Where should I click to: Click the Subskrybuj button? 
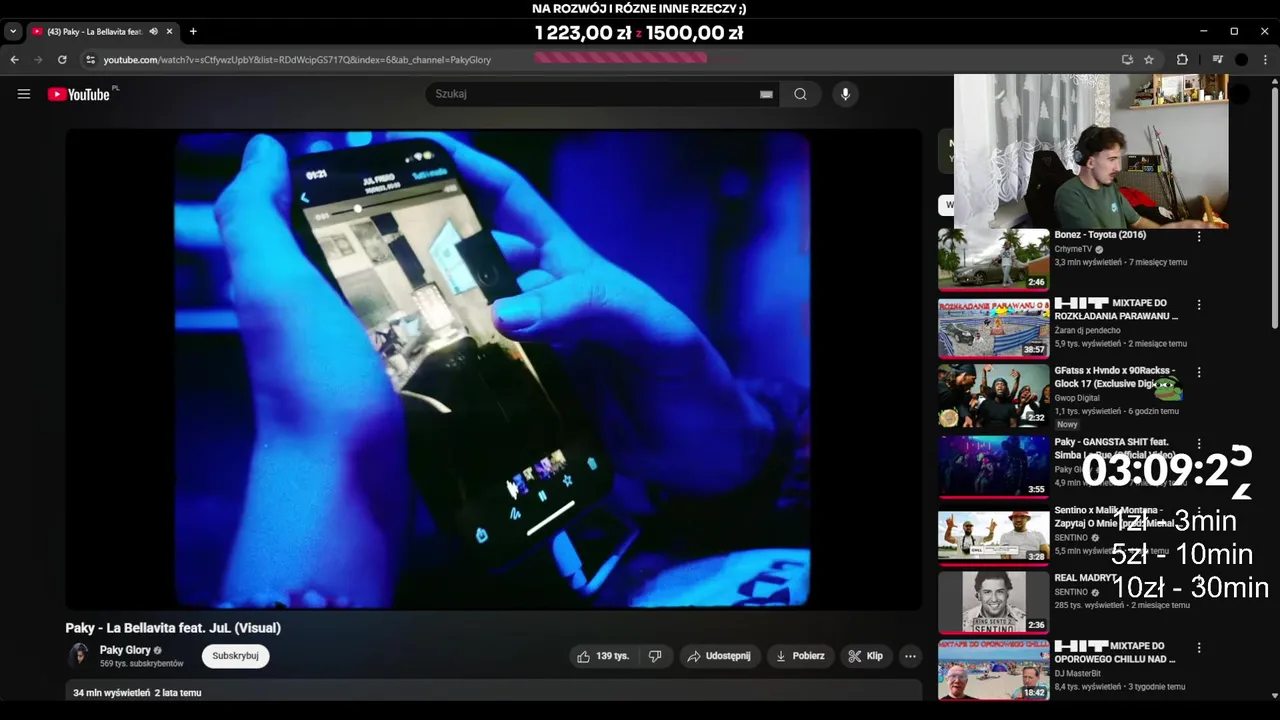click(235, 656)
